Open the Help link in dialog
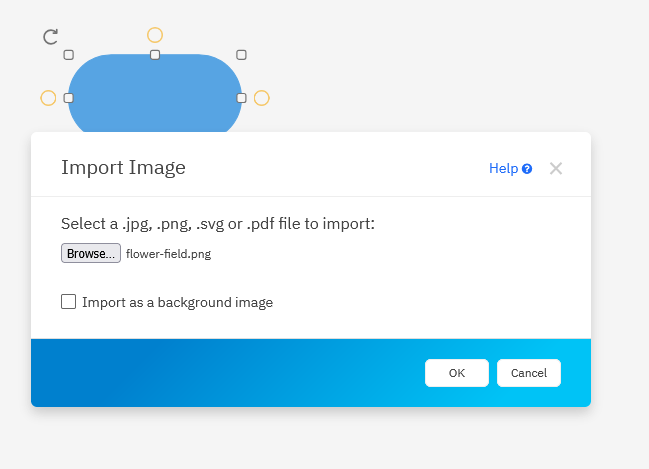The height and width of the screenshot is (469, 649). pyautogui.click(x=503, y=168)
